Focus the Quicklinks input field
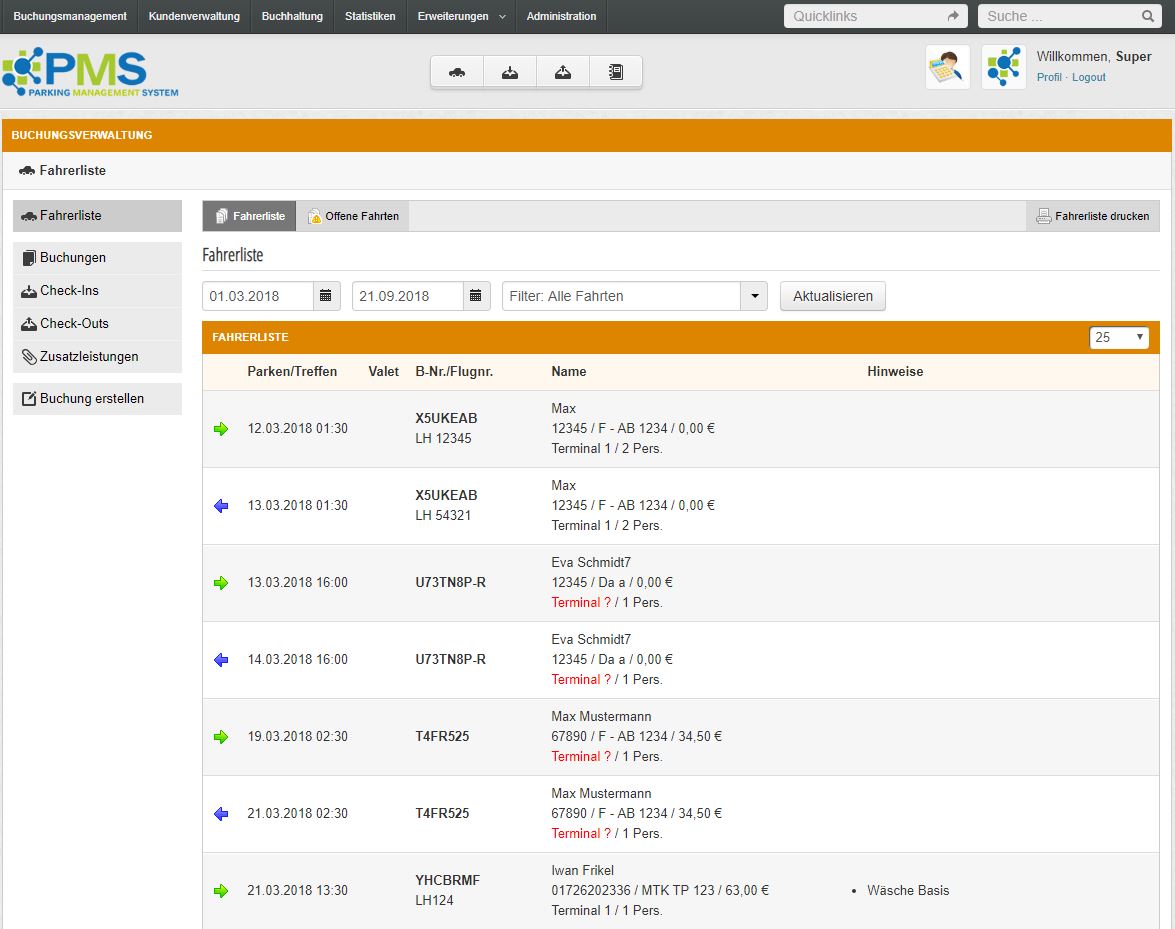This screenshot has height=929, width=1175. click(x=875, y=16)
